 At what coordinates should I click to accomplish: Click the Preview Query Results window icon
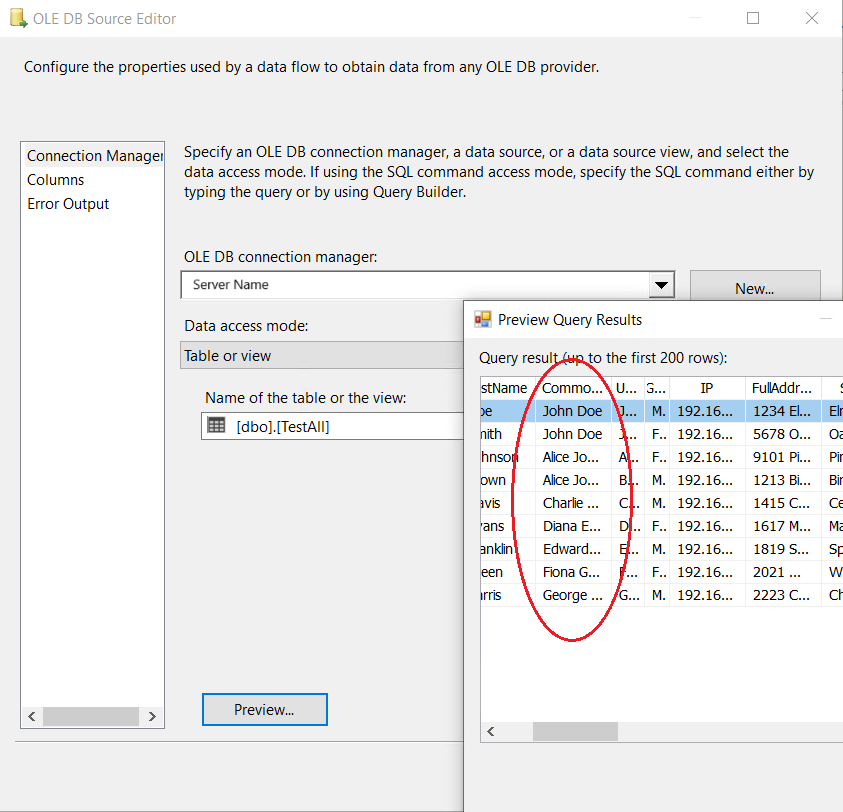point(483,320)
